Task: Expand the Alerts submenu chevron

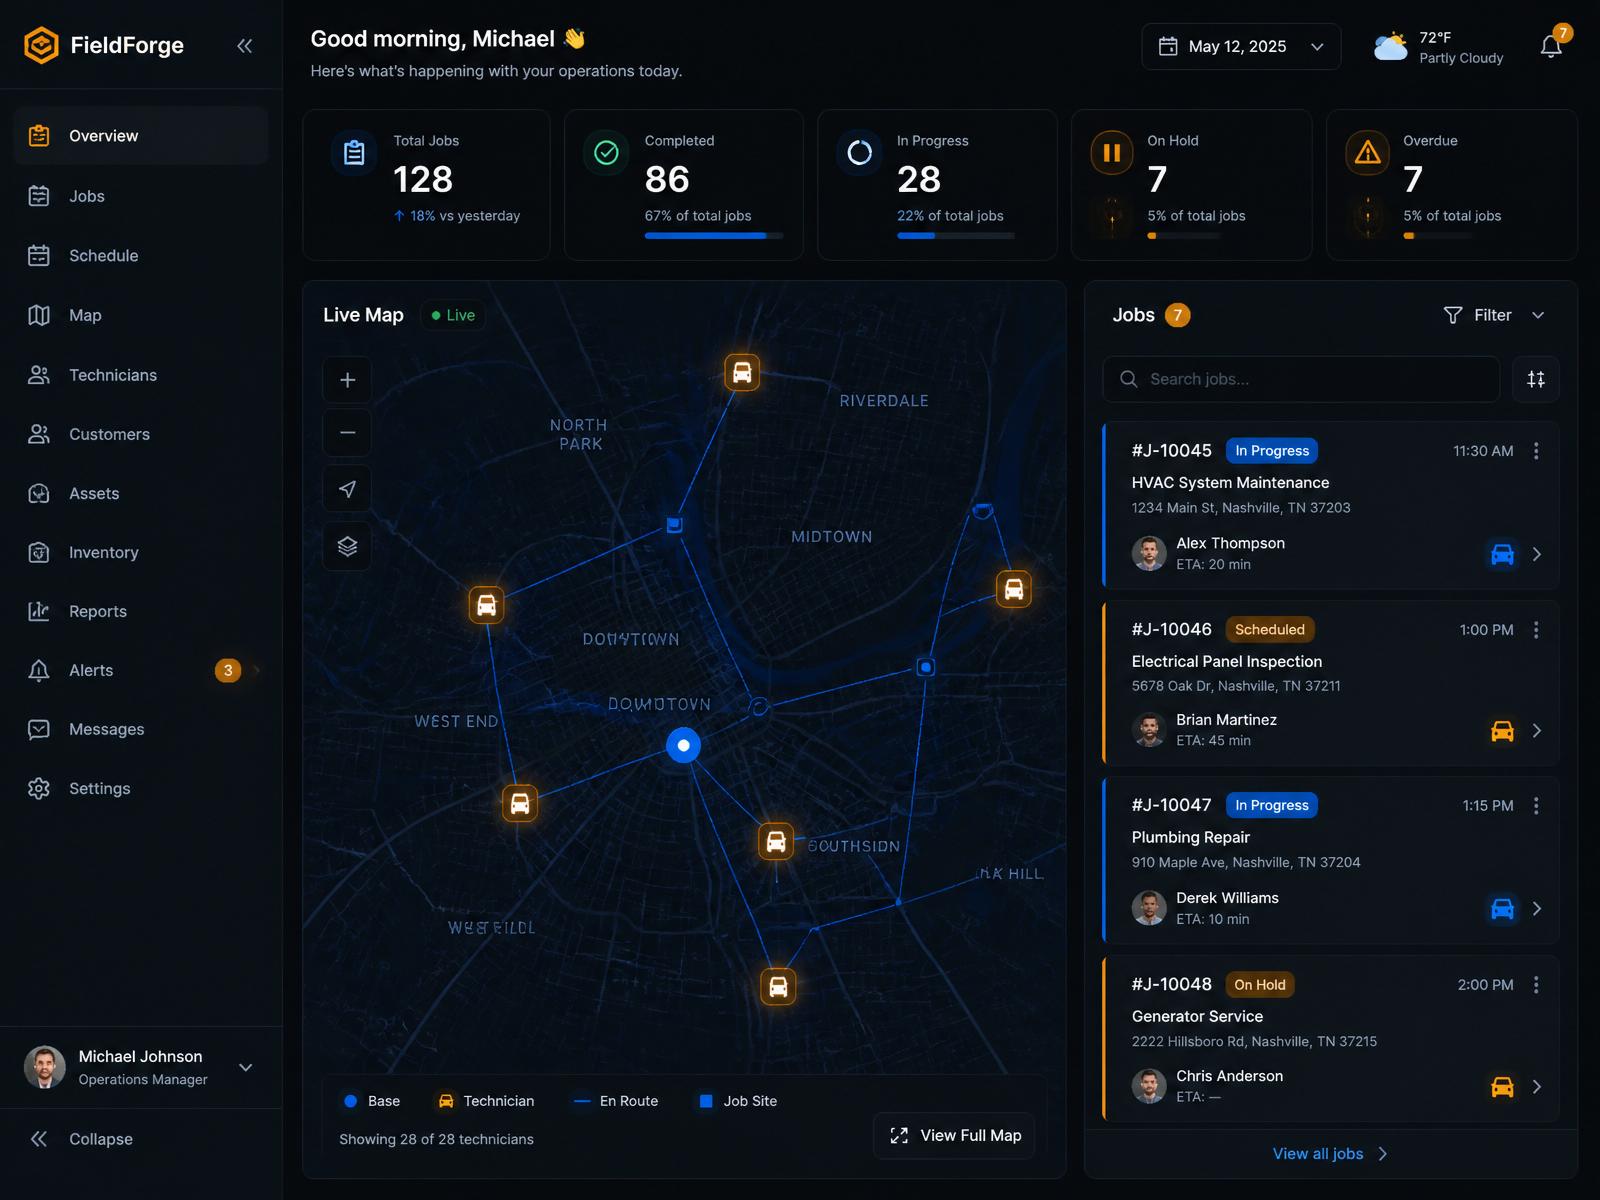Action: 257,670
